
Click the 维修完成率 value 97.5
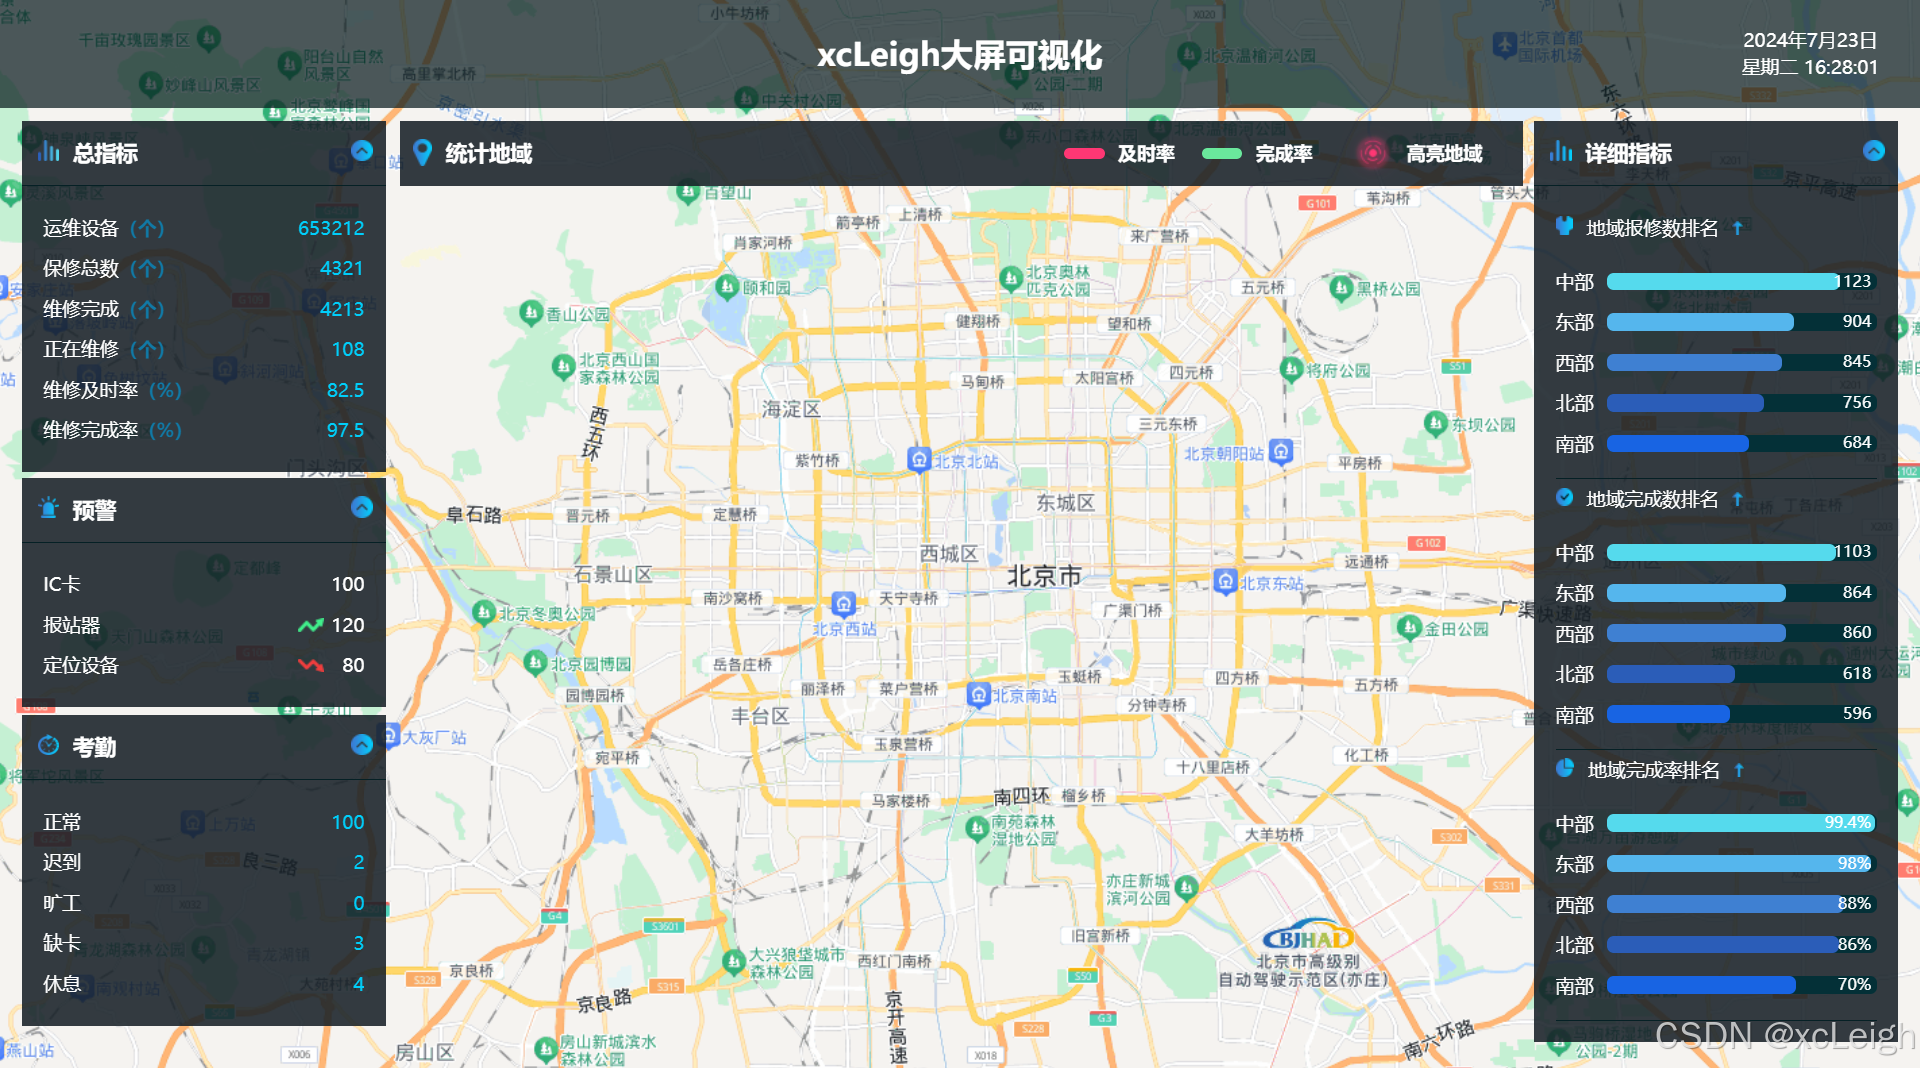tap(346, 430)
